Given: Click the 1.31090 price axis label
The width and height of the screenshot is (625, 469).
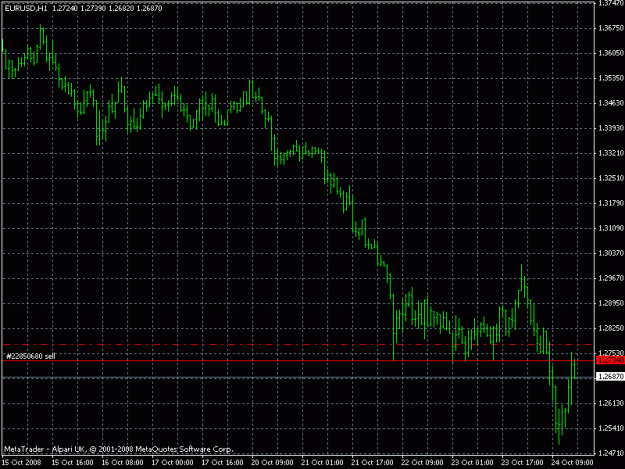Looking at the screenshot, I should pyautogui.click(x=611, y=228).
